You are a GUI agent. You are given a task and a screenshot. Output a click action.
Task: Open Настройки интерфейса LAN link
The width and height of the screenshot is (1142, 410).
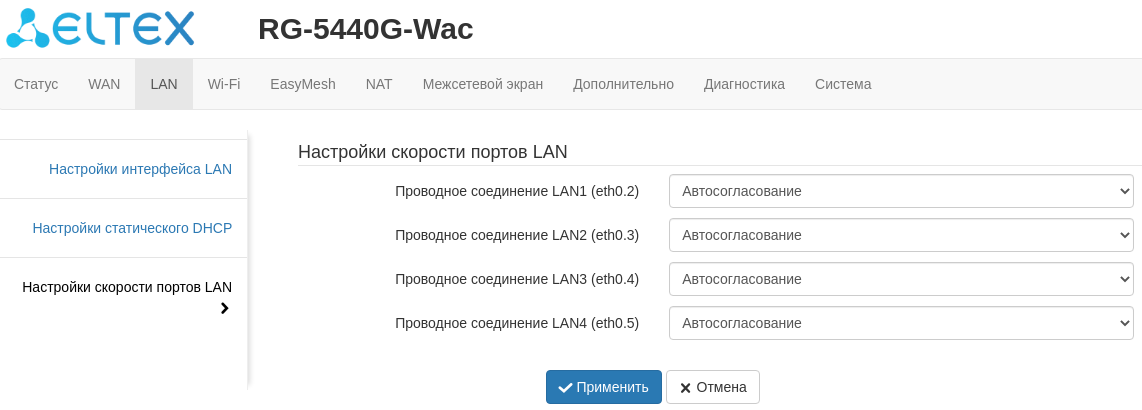tap(140, 169)
